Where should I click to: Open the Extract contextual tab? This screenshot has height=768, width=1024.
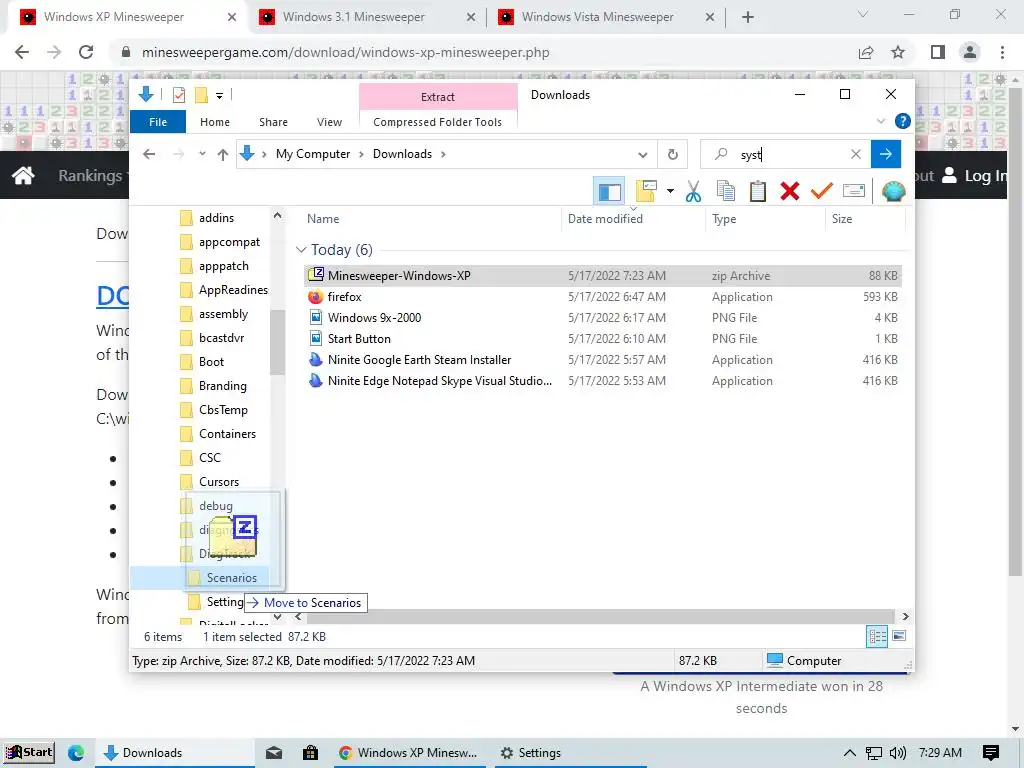[438, 97]
